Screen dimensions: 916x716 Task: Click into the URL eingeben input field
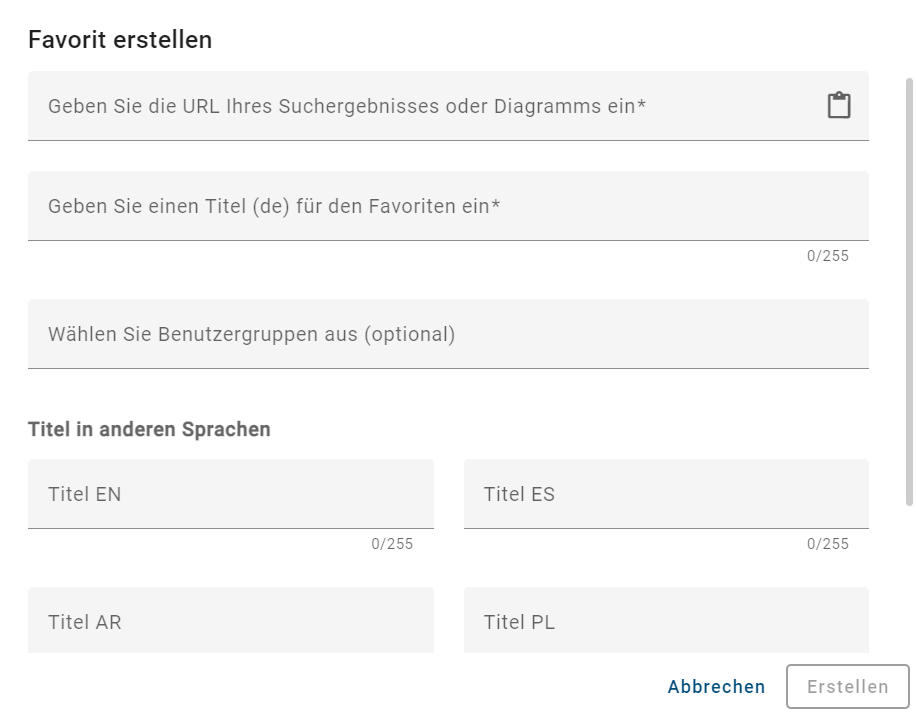pos(400,105)
